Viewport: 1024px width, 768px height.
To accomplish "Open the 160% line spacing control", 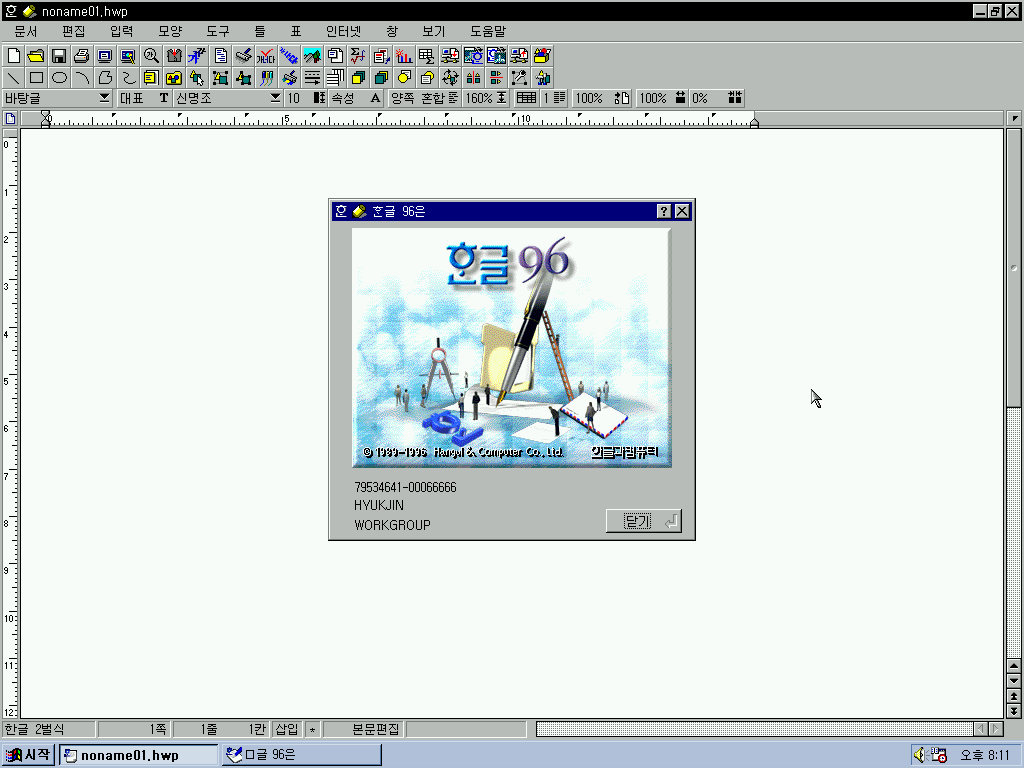I will tap(486, 98).
